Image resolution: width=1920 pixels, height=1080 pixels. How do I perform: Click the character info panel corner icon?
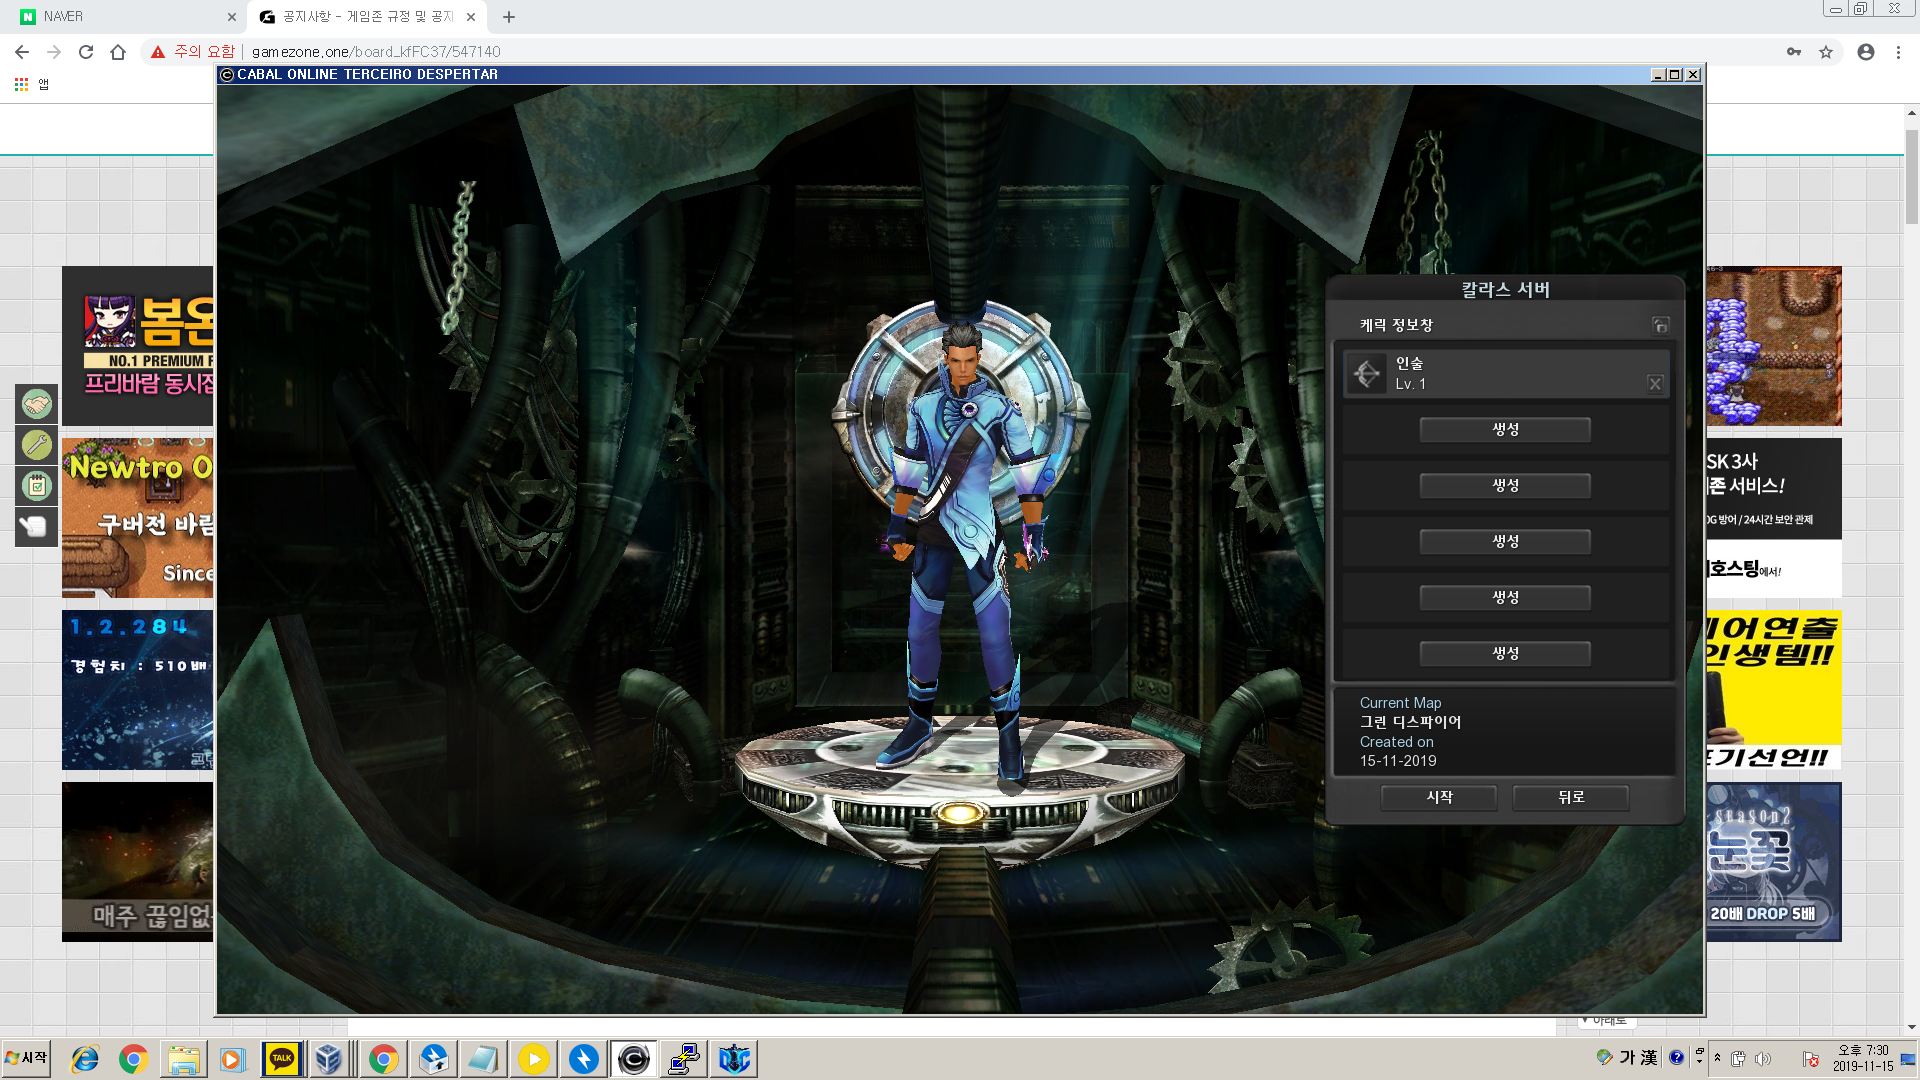point(1660,325)
